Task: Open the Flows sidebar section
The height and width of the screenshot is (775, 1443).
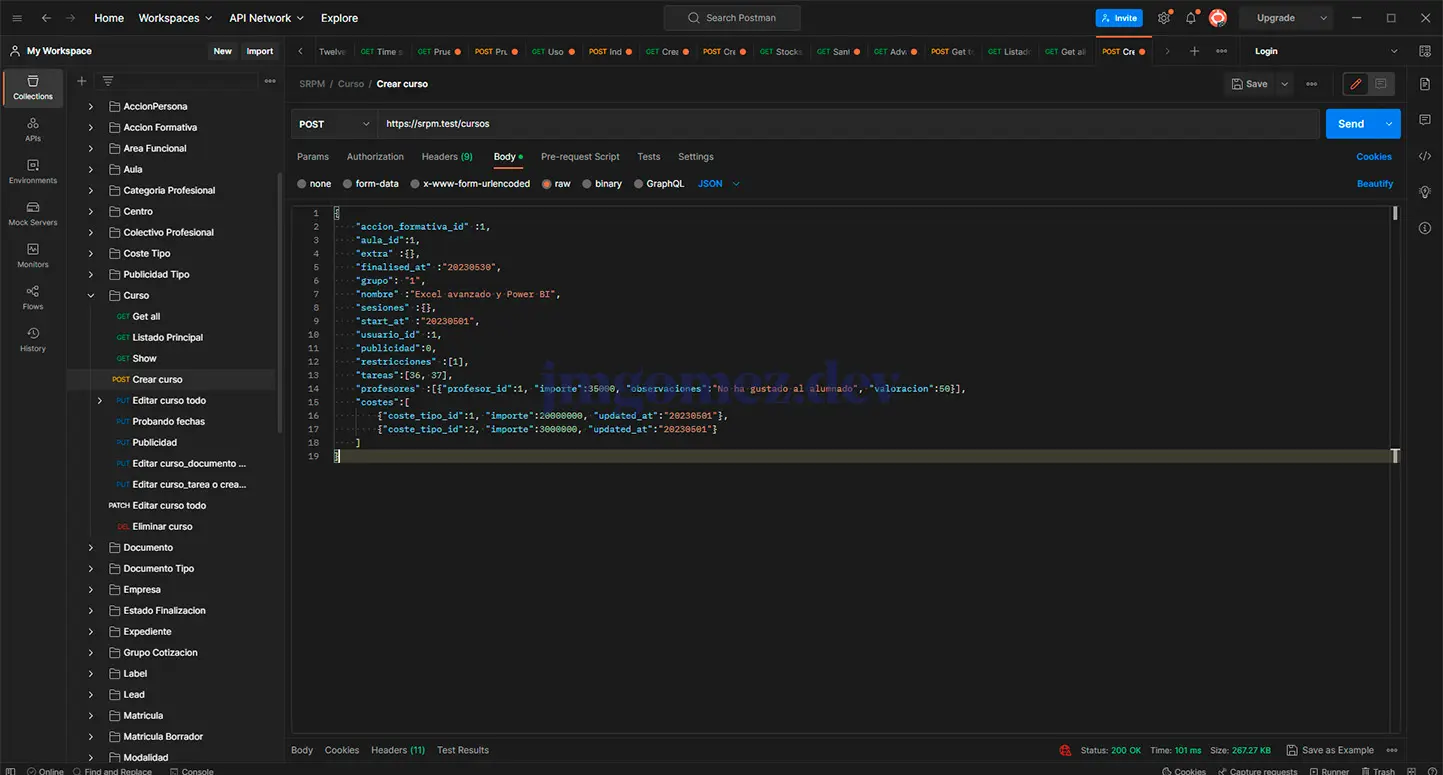Action: [x=33, y=297]
